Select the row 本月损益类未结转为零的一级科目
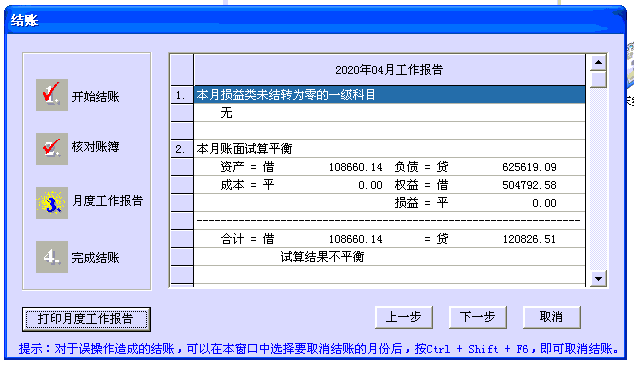The height and width of the screenshot is (367, 634). tap(389, 95)
